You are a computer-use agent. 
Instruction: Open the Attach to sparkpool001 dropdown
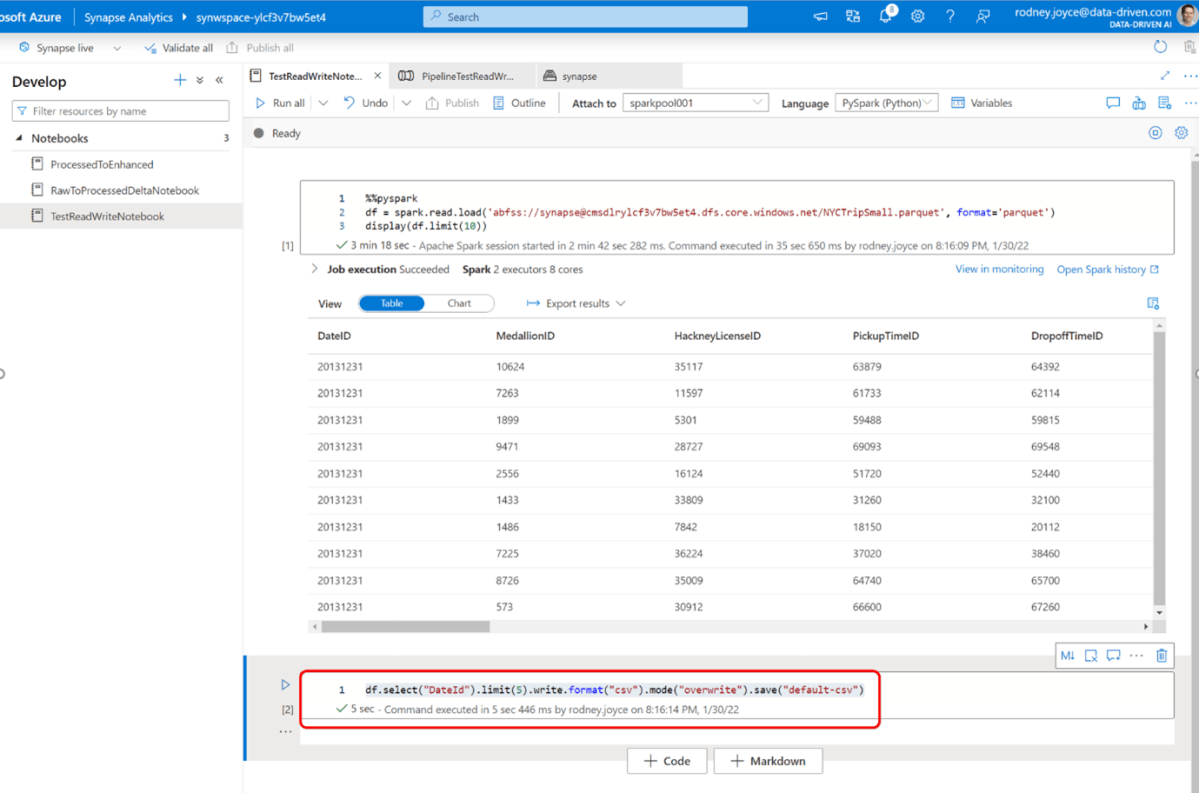(x=695, y=102)
